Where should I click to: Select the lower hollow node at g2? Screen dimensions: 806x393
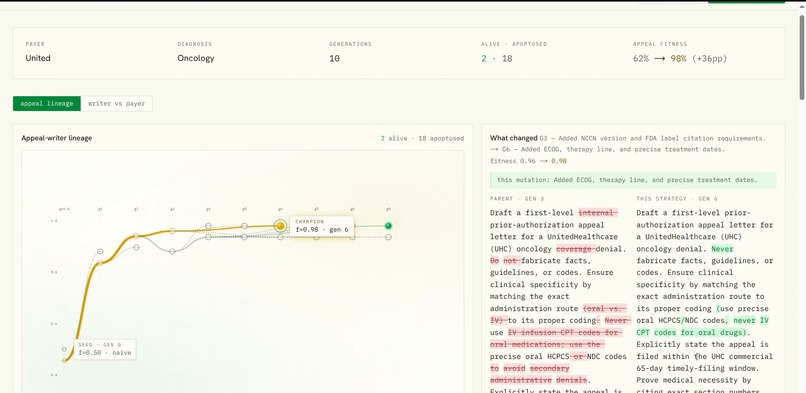tap(136, 247)
